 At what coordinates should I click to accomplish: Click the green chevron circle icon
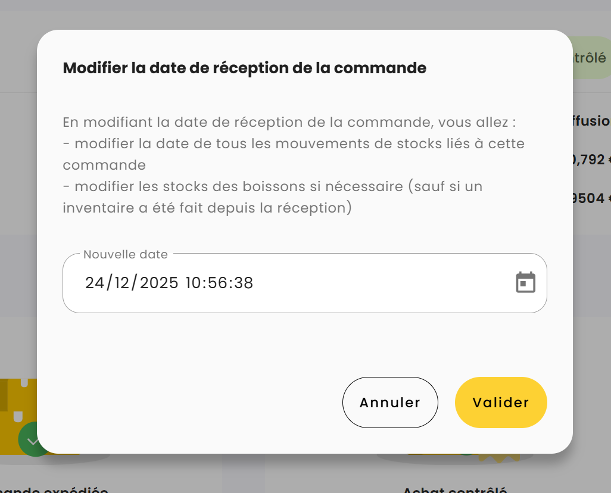tap(32, 441)
